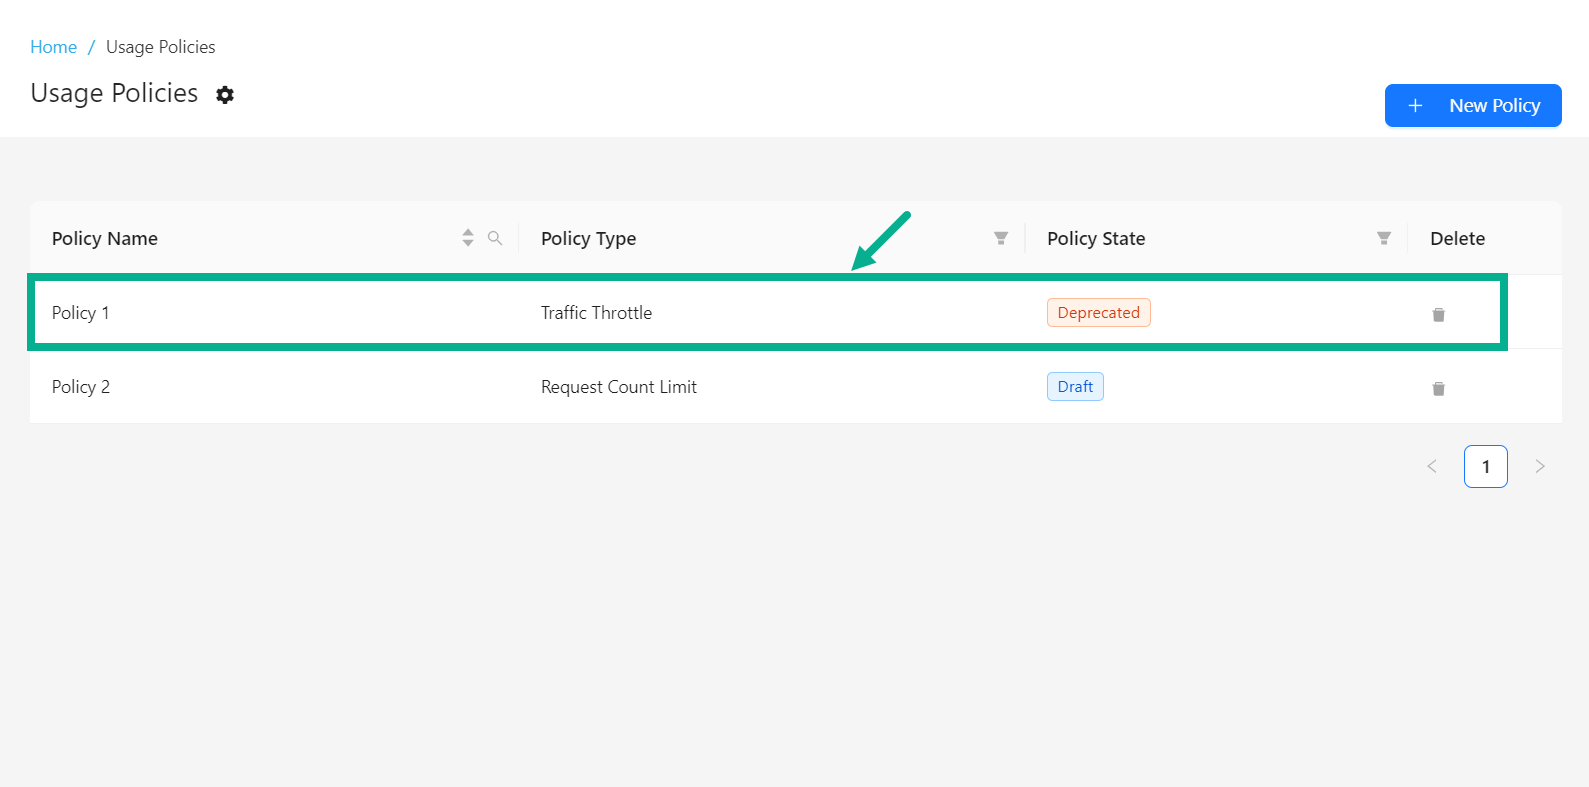
Task: Click the plus icon on New Policy
Action: (1415, 106)
